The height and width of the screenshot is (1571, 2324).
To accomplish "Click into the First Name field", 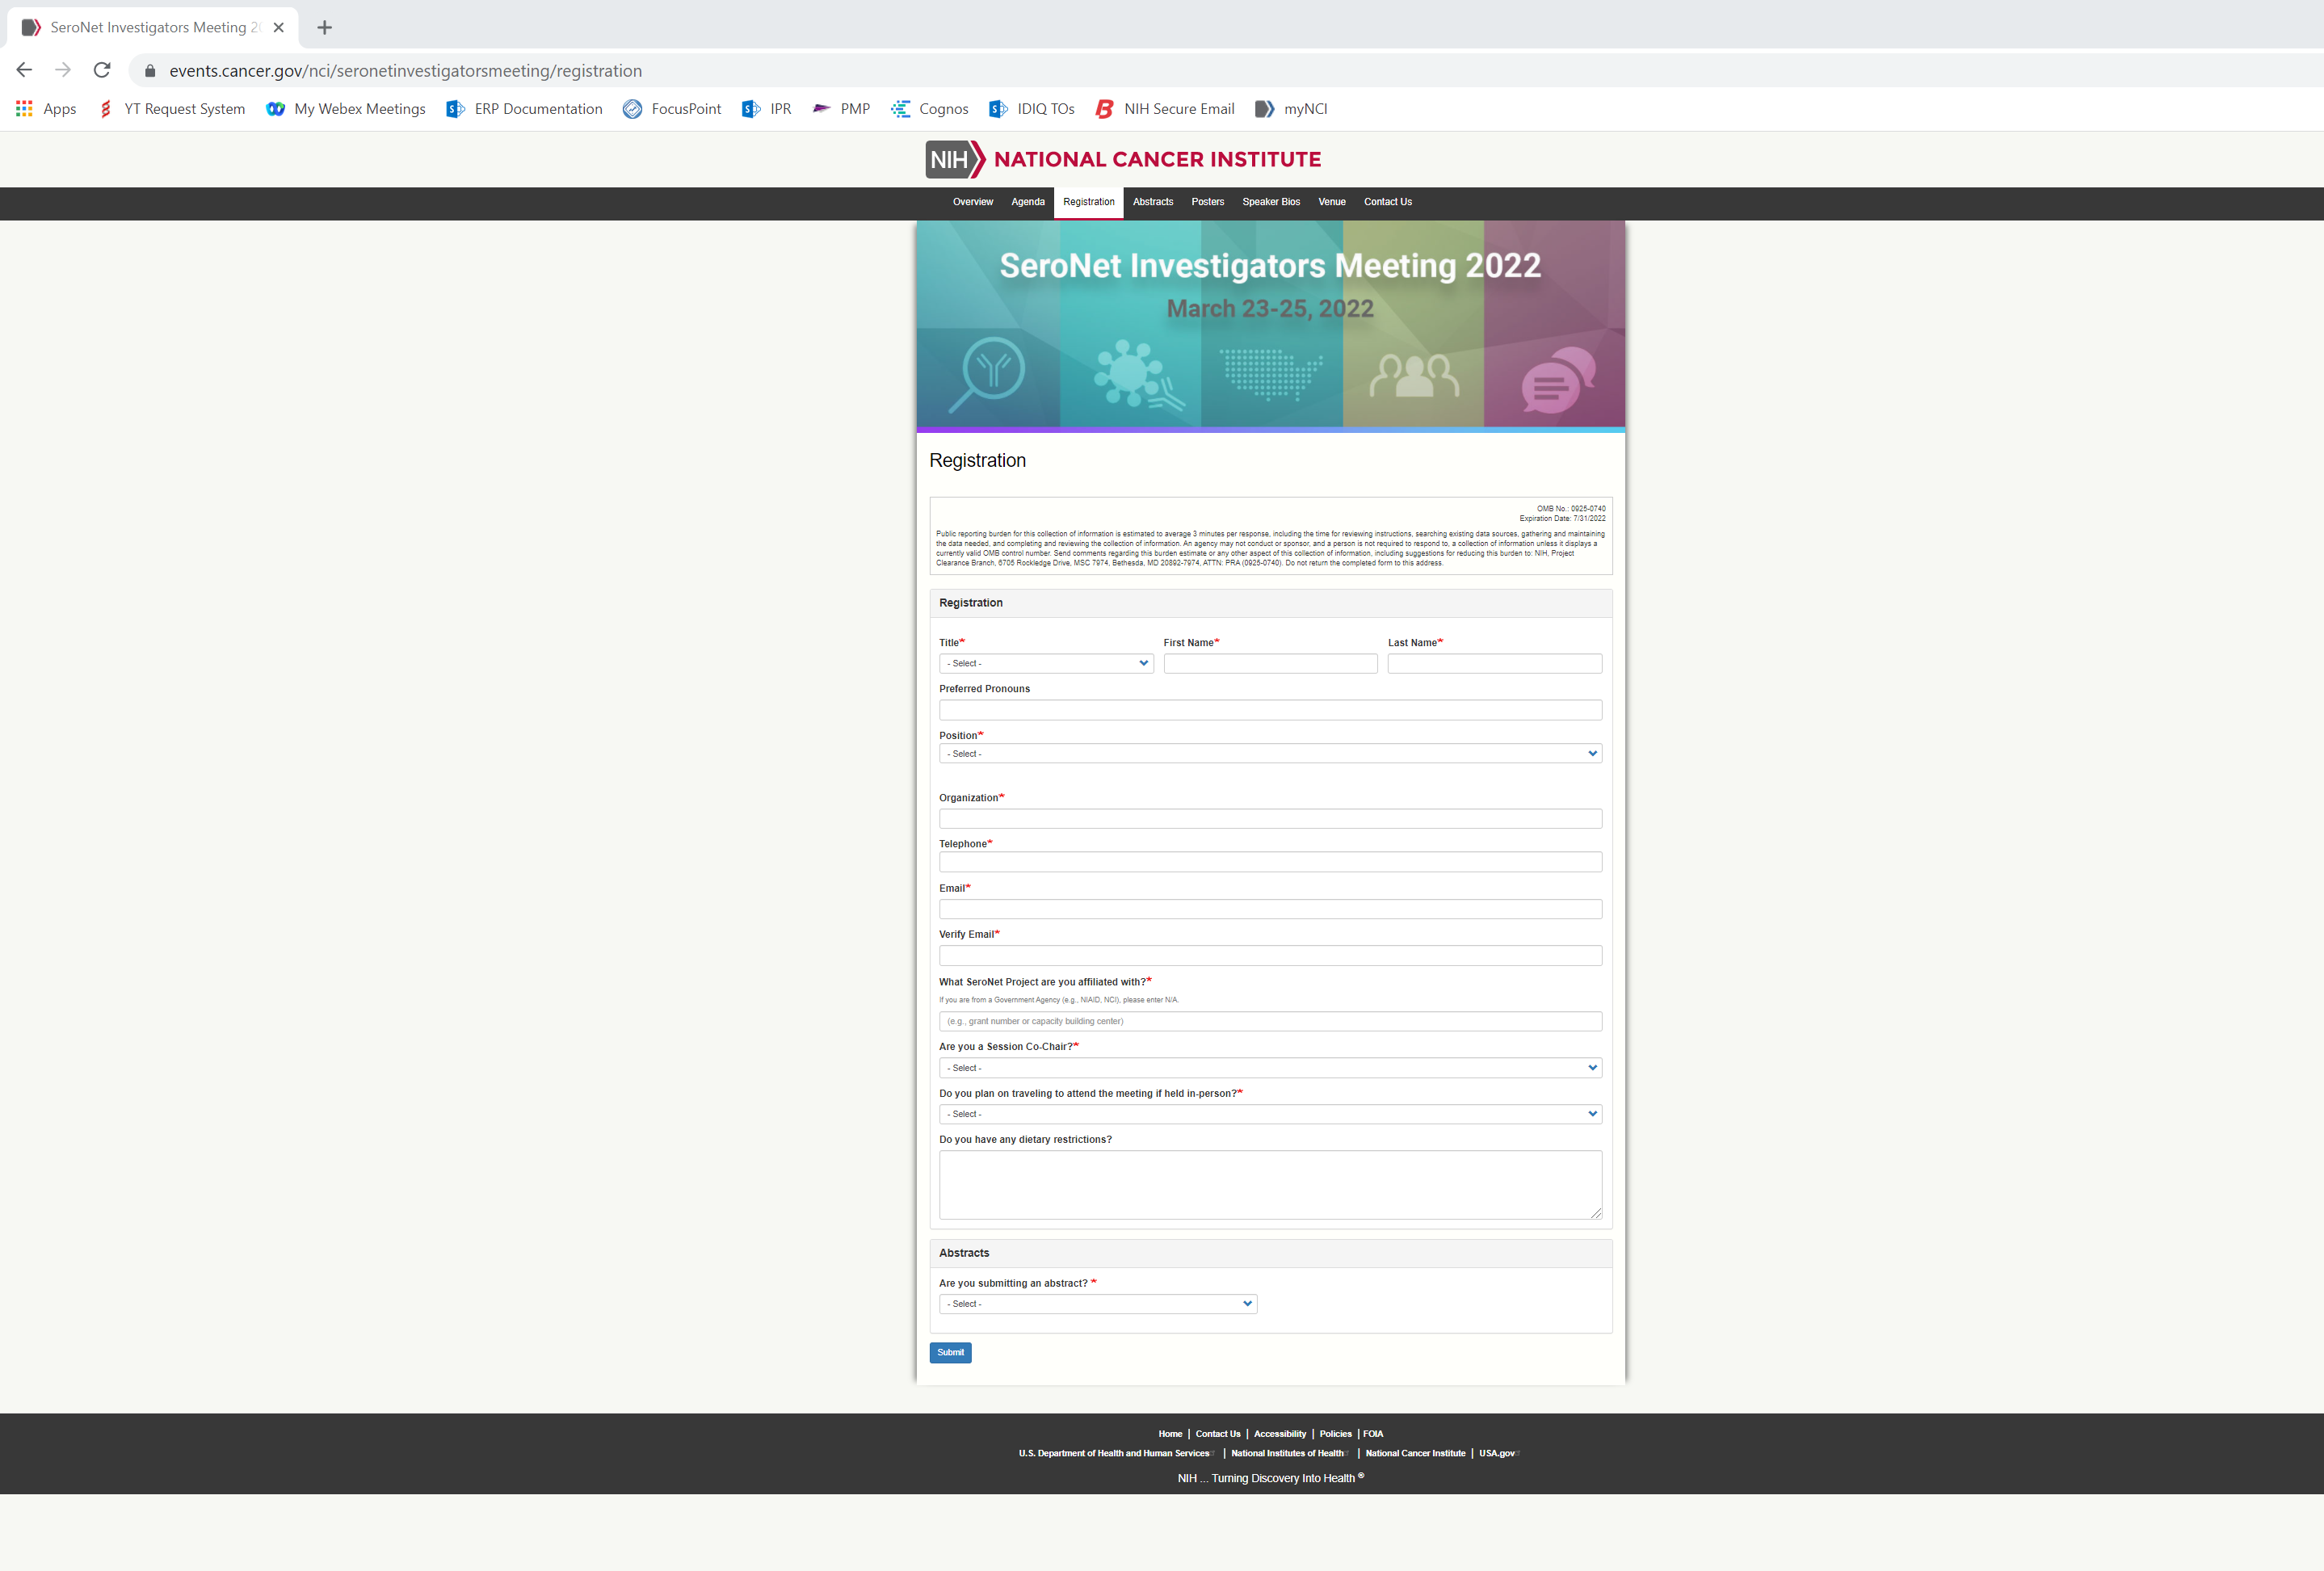I will click(1270, 664).
